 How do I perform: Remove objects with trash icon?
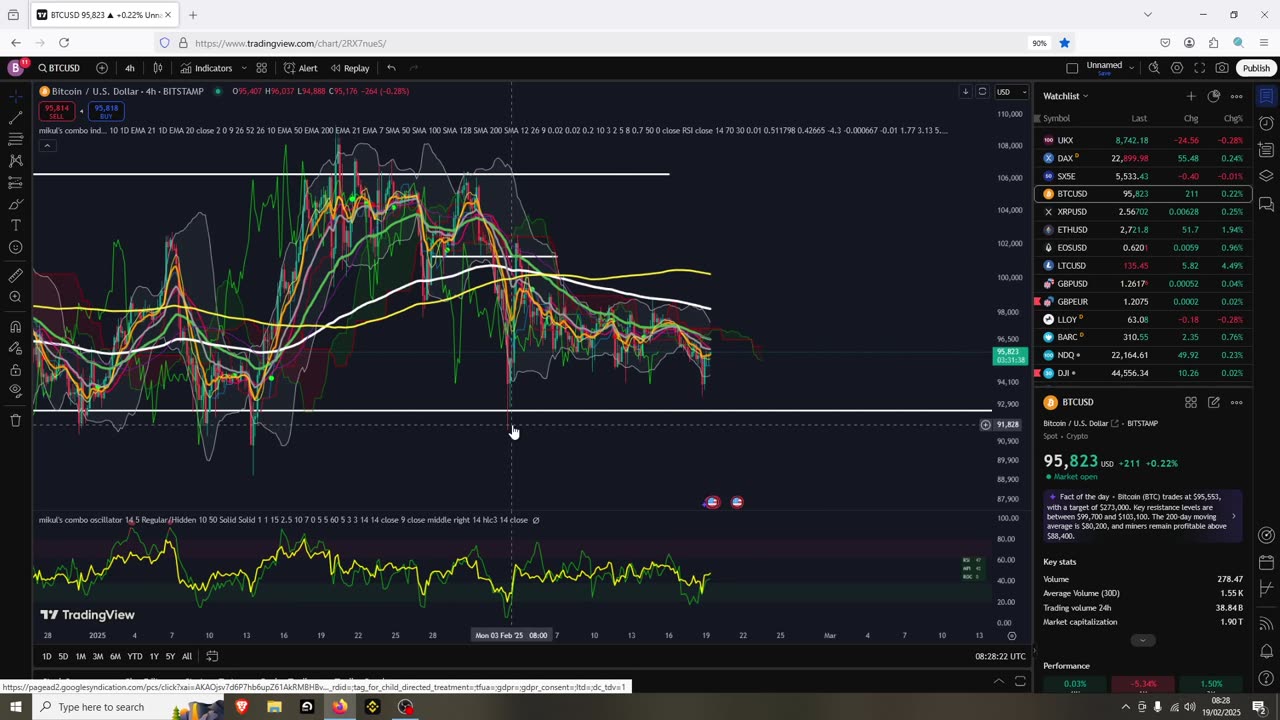pyautogui.click(x=15, y=420)
